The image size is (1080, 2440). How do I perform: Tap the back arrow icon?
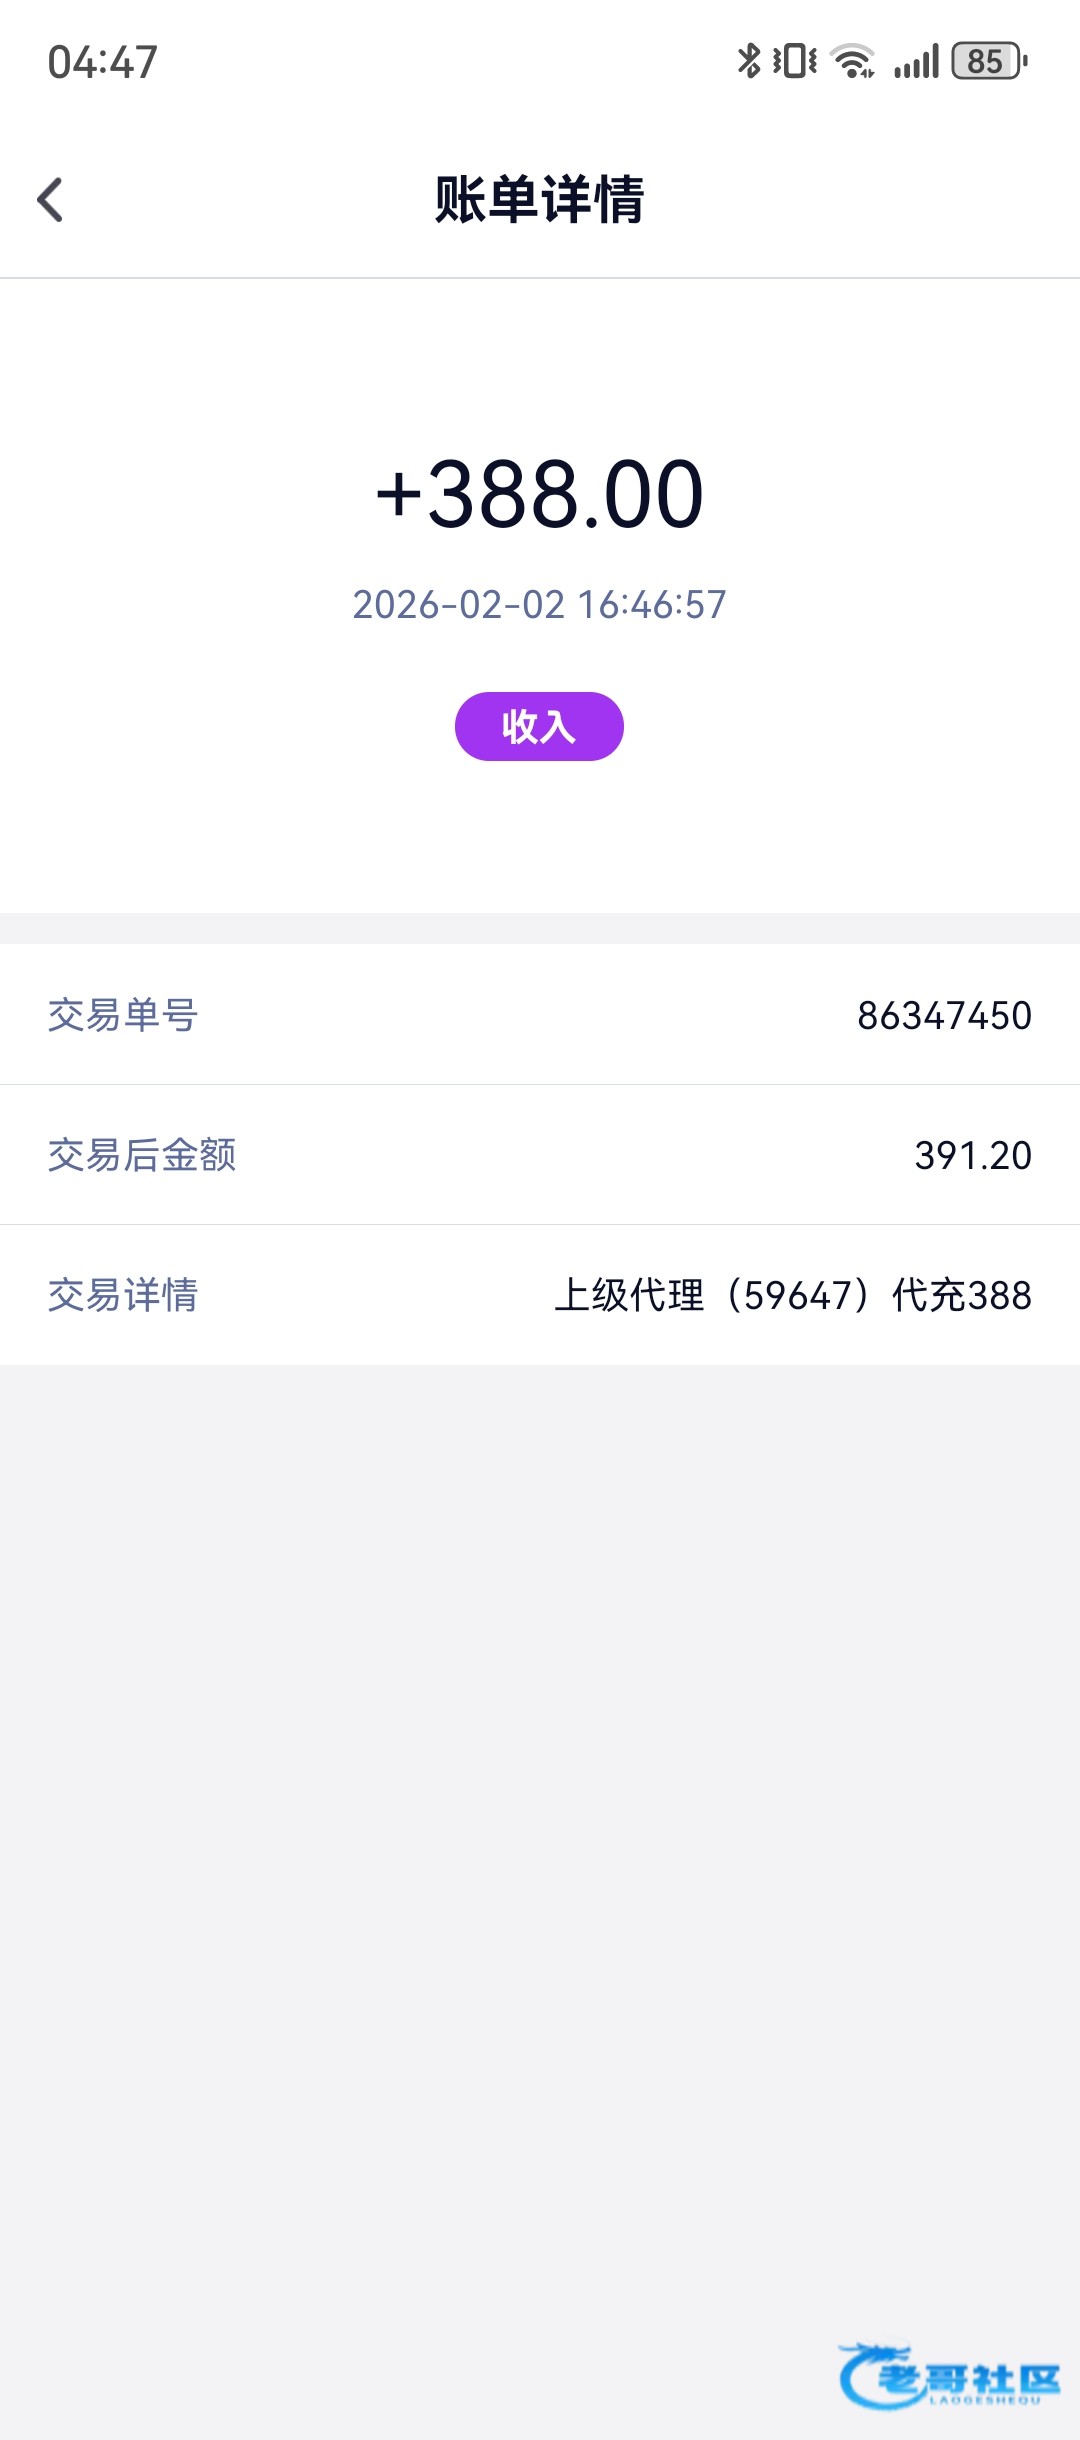[x=50, y=200]
